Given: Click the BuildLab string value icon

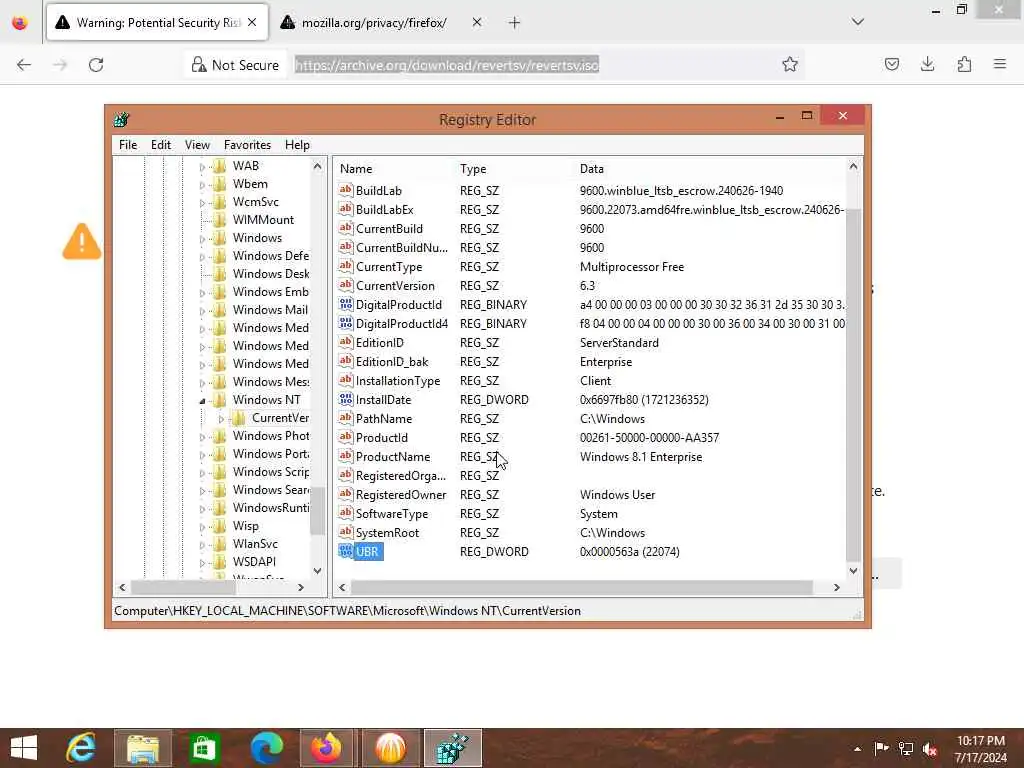Looking at the screenshot, I should pos(345,191).
